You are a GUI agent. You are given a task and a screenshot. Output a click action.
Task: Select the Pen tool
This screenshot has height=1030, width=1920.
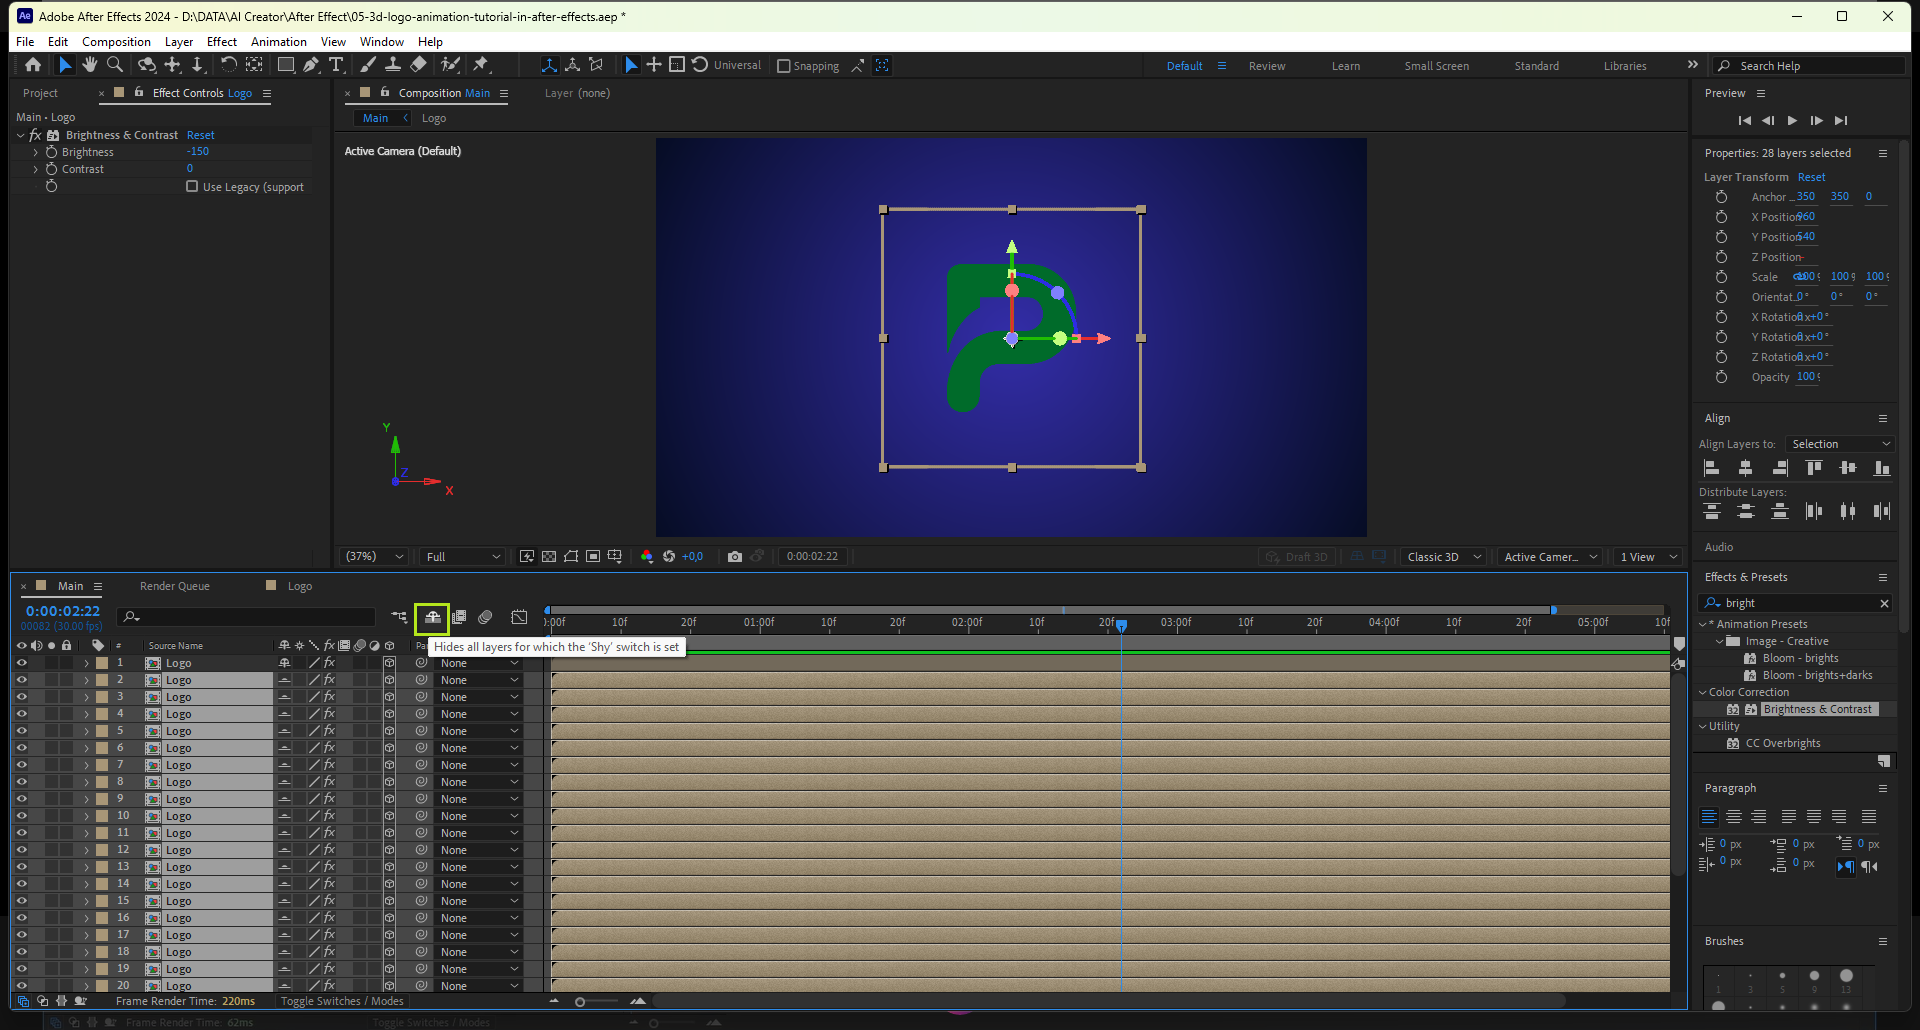pos(311,65)
